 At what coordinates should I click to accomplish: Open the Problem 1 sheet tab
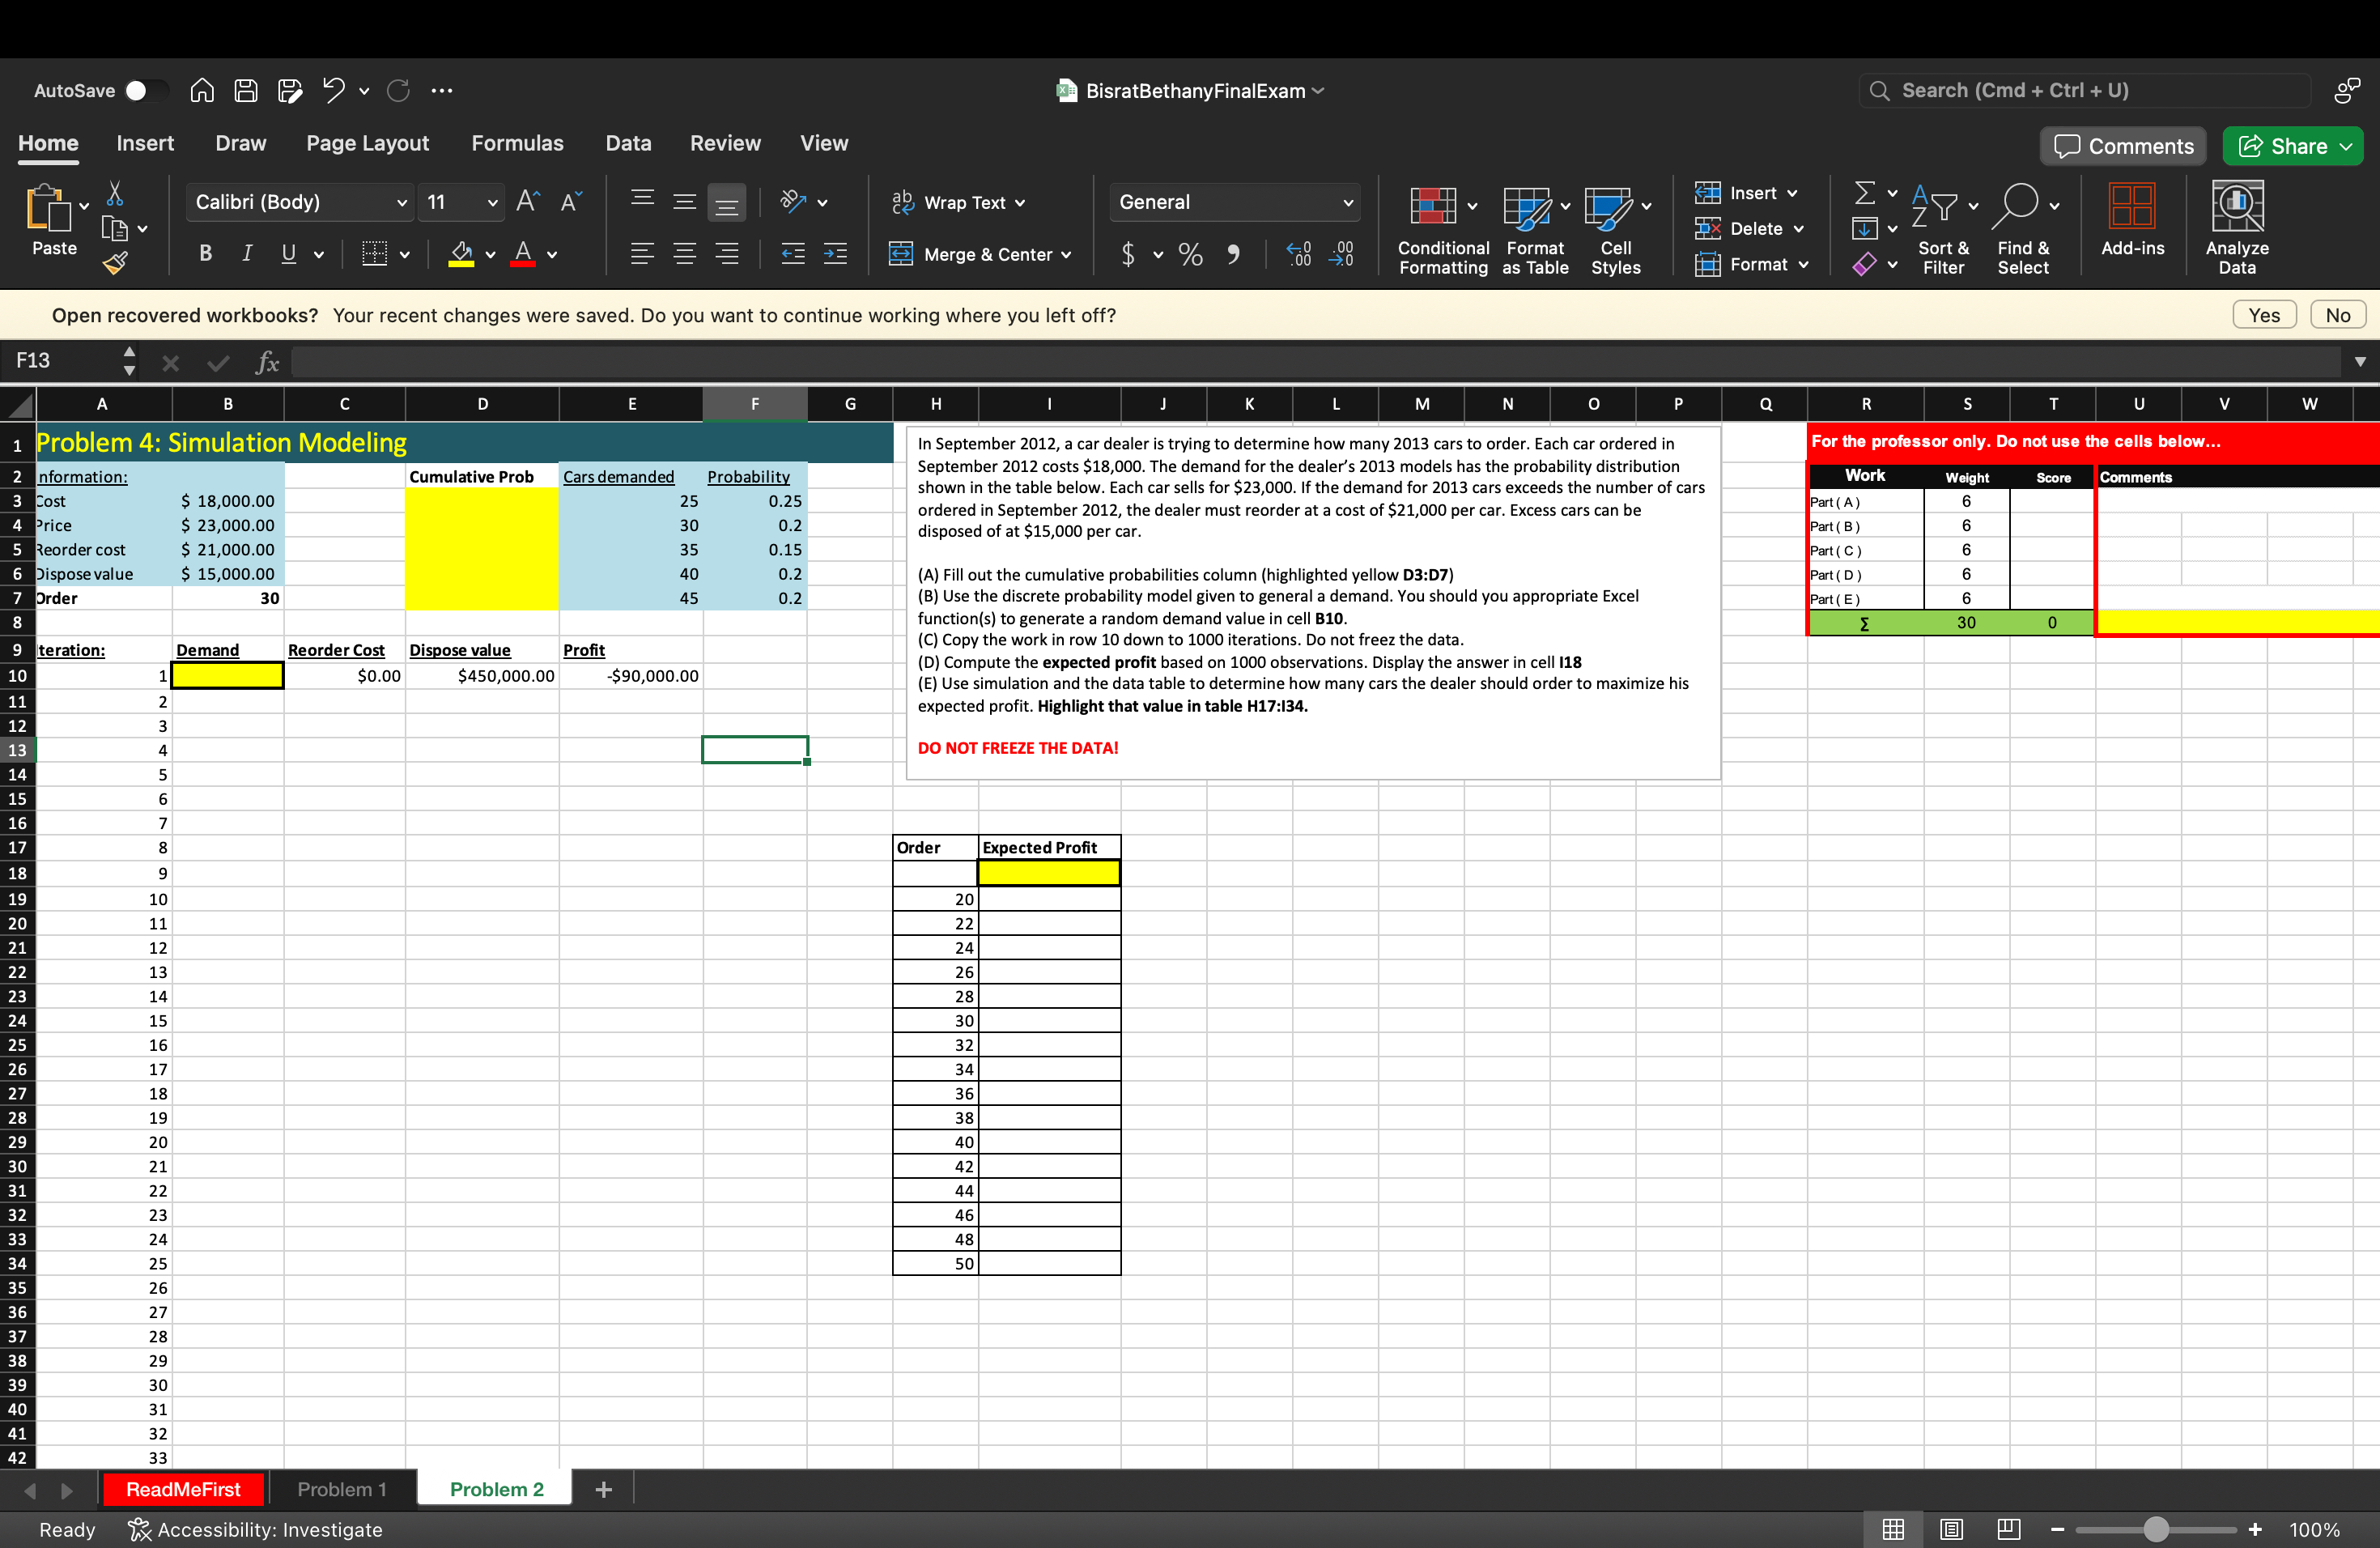pos(341,1489)
